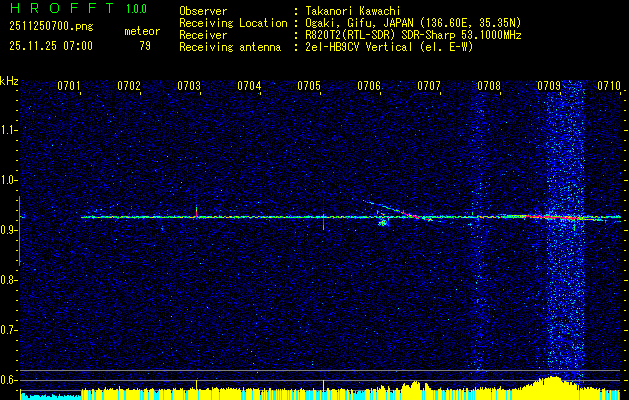
Task: Select the filename 2511250700.png
Action: click(51, 26)
